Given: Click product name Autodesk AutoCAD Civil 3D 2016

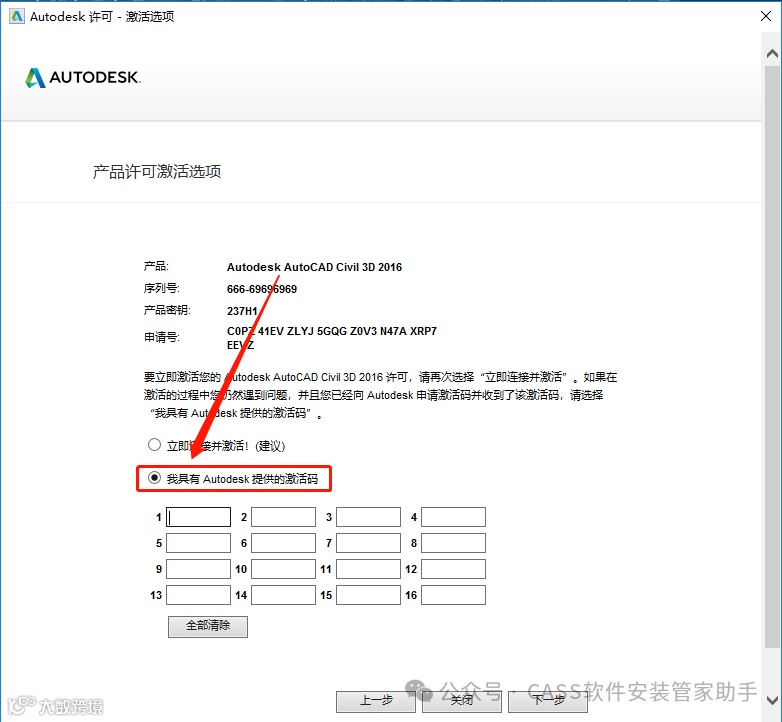Looking at the screenshot, I should click(314, 267).
